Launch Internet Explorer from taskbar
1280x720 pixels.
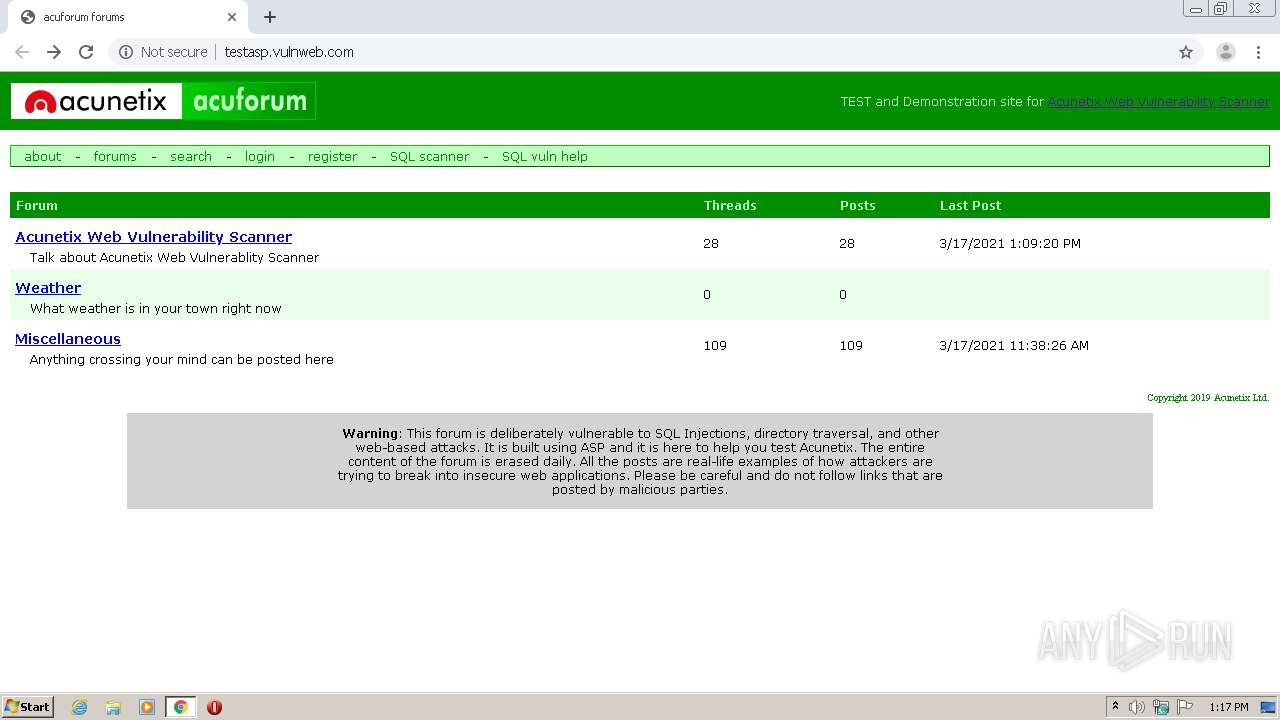(79, 707)
